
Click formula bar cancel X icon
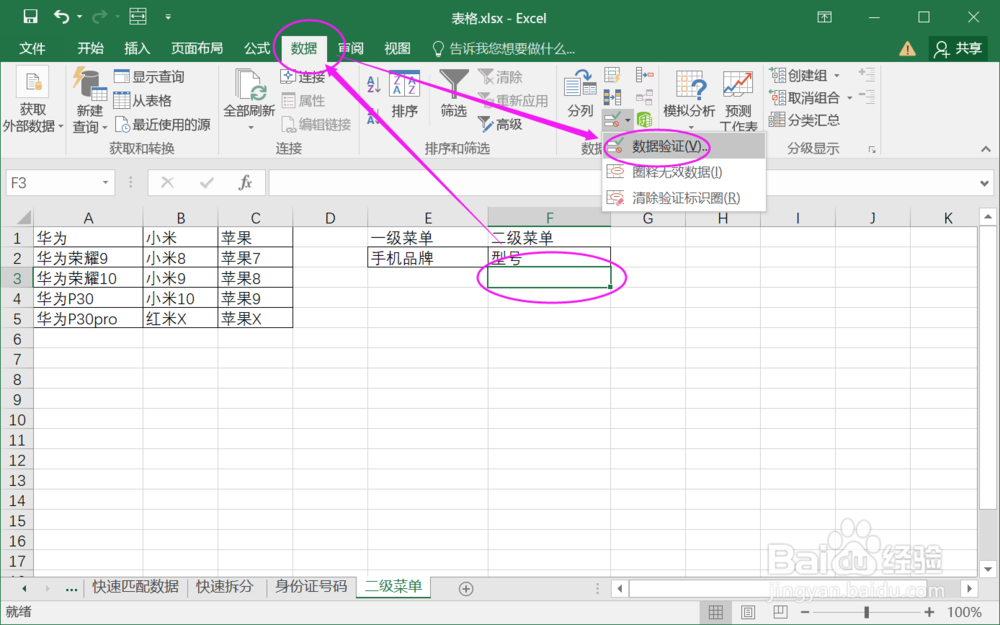(x=167, y=183)
